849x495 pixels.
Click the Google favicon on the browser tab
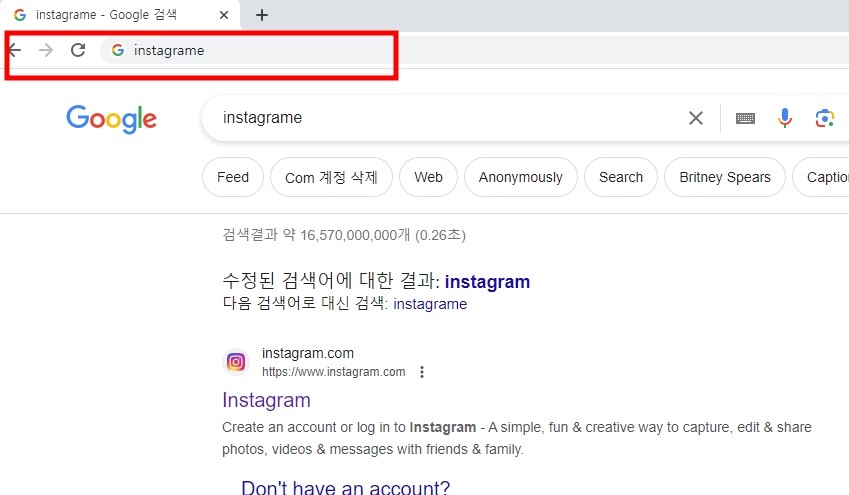[x=20, y=15]
